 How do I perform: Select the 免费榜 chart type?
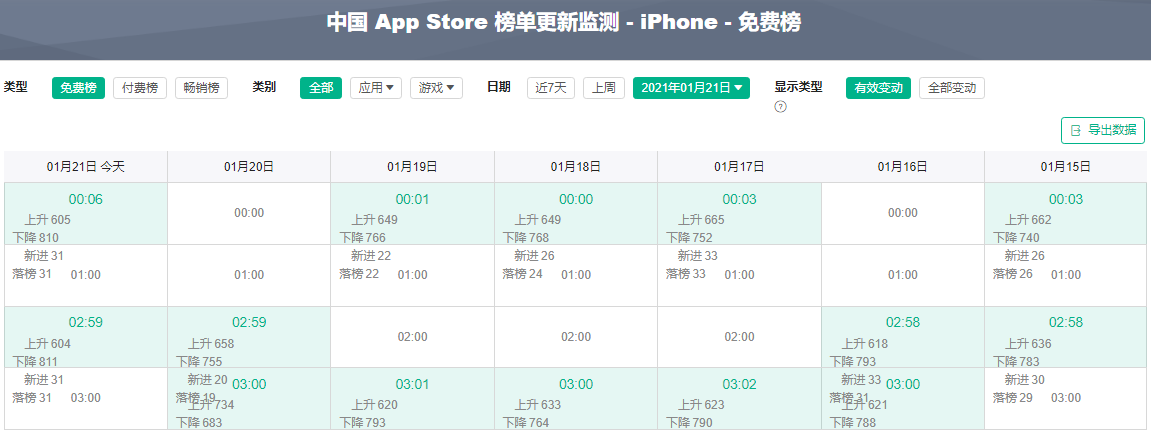78,88
